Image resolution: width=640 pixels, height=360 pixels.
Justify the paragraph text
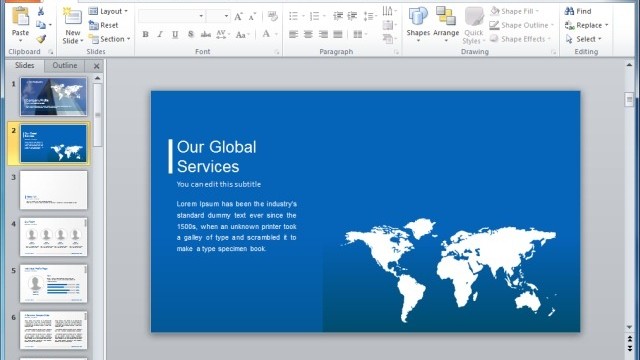click(338, 34)
